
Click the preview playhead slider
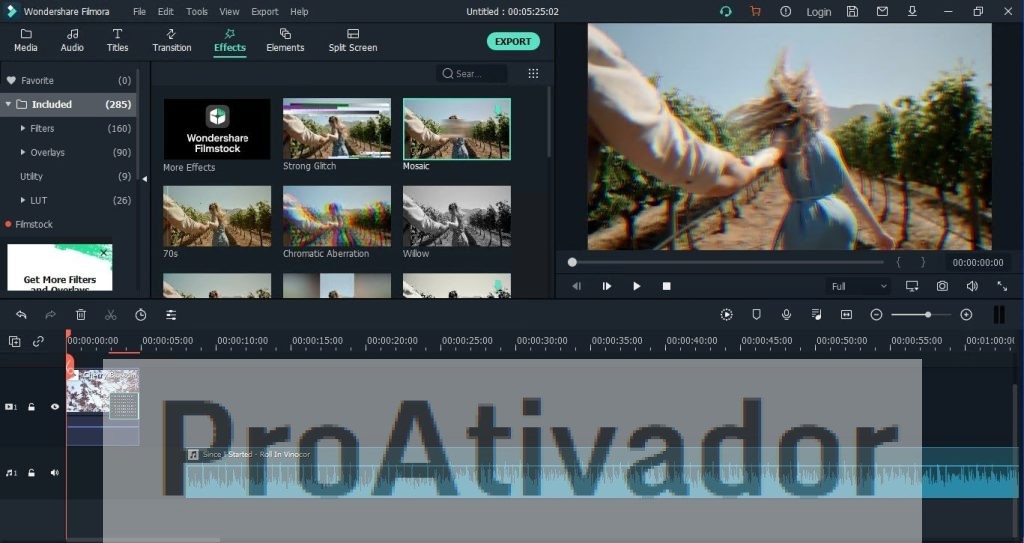pyautogui.click(x=572, y=262)
